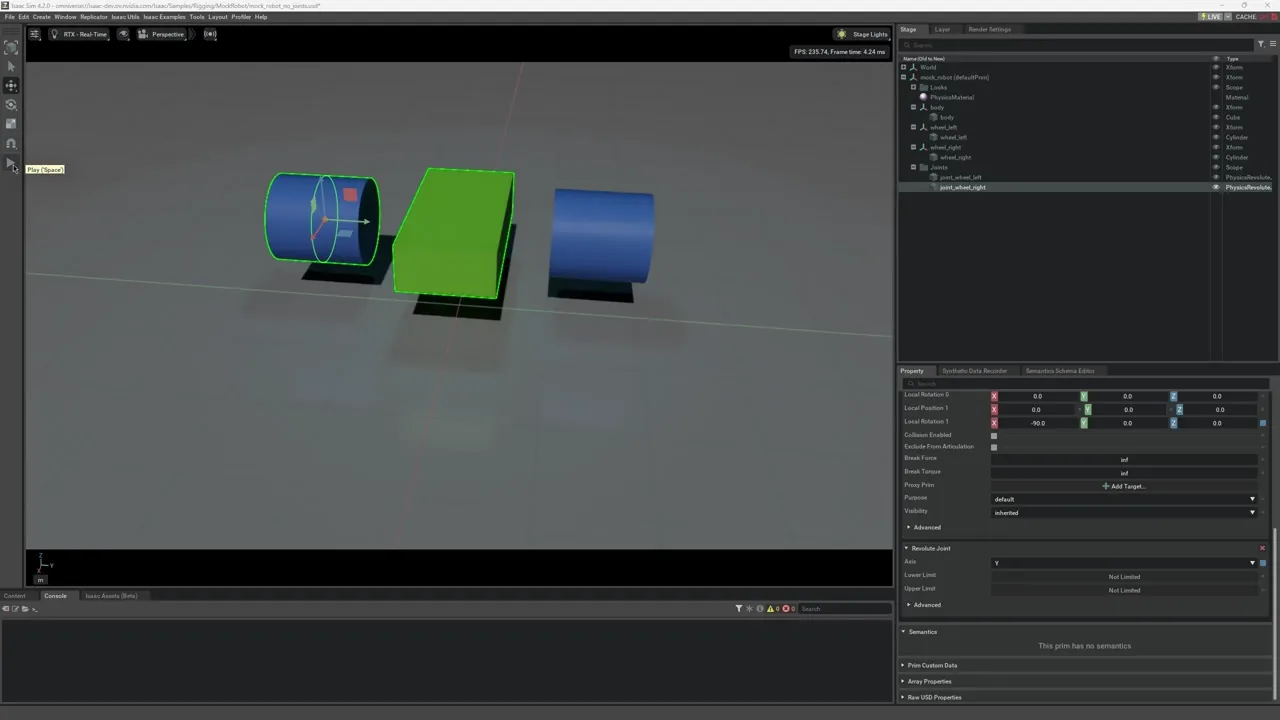This screenshot has height=720, width=1280.
Task: Open the revolute joint Axis dropdown
Action: click(1124, 563)
